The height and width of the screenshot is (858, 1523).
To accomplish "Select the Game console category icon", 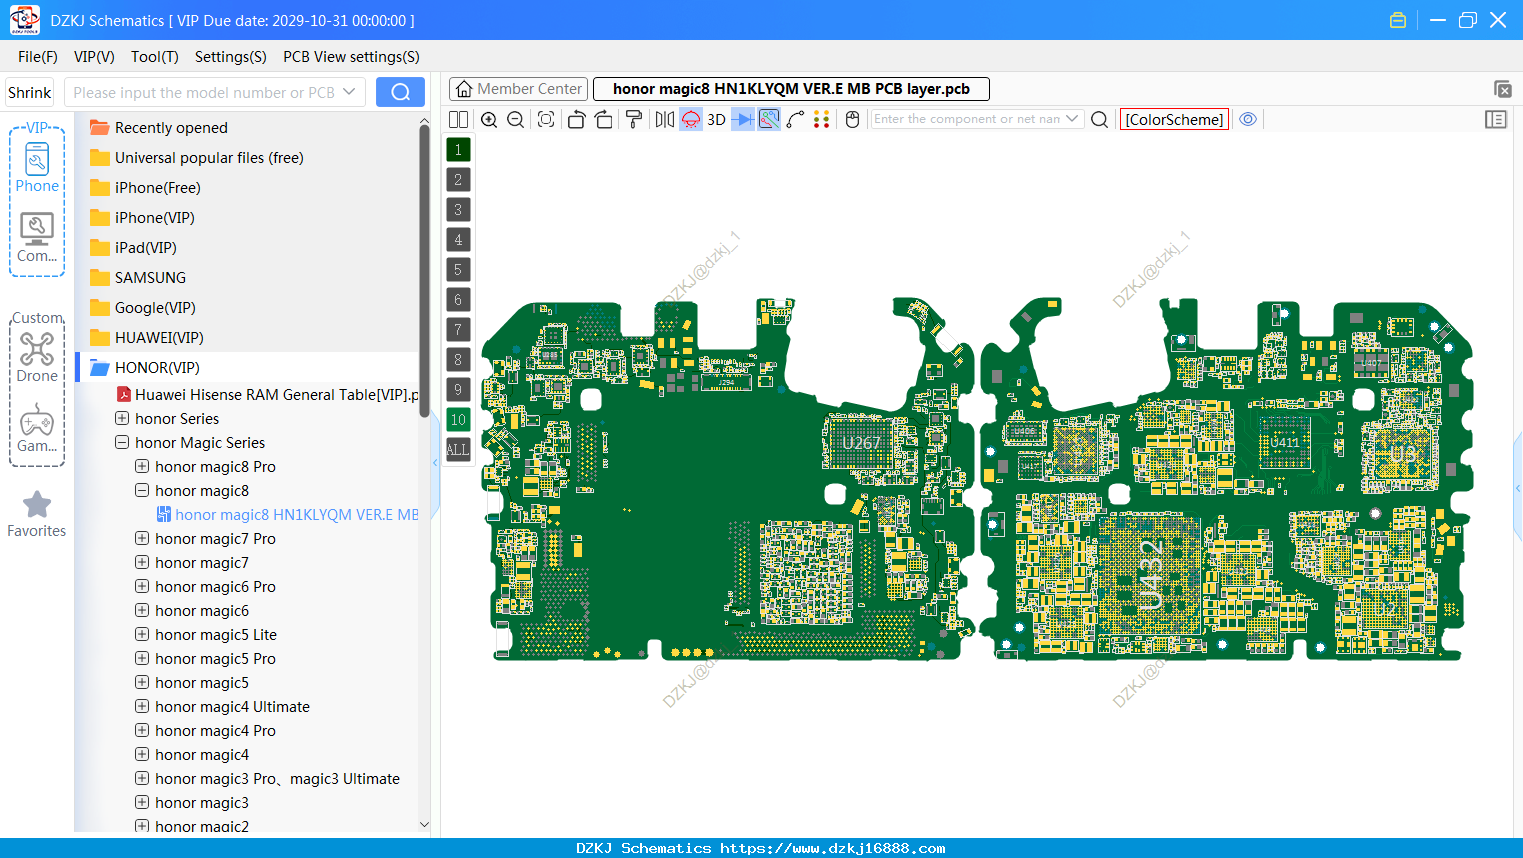I will 37,428.
